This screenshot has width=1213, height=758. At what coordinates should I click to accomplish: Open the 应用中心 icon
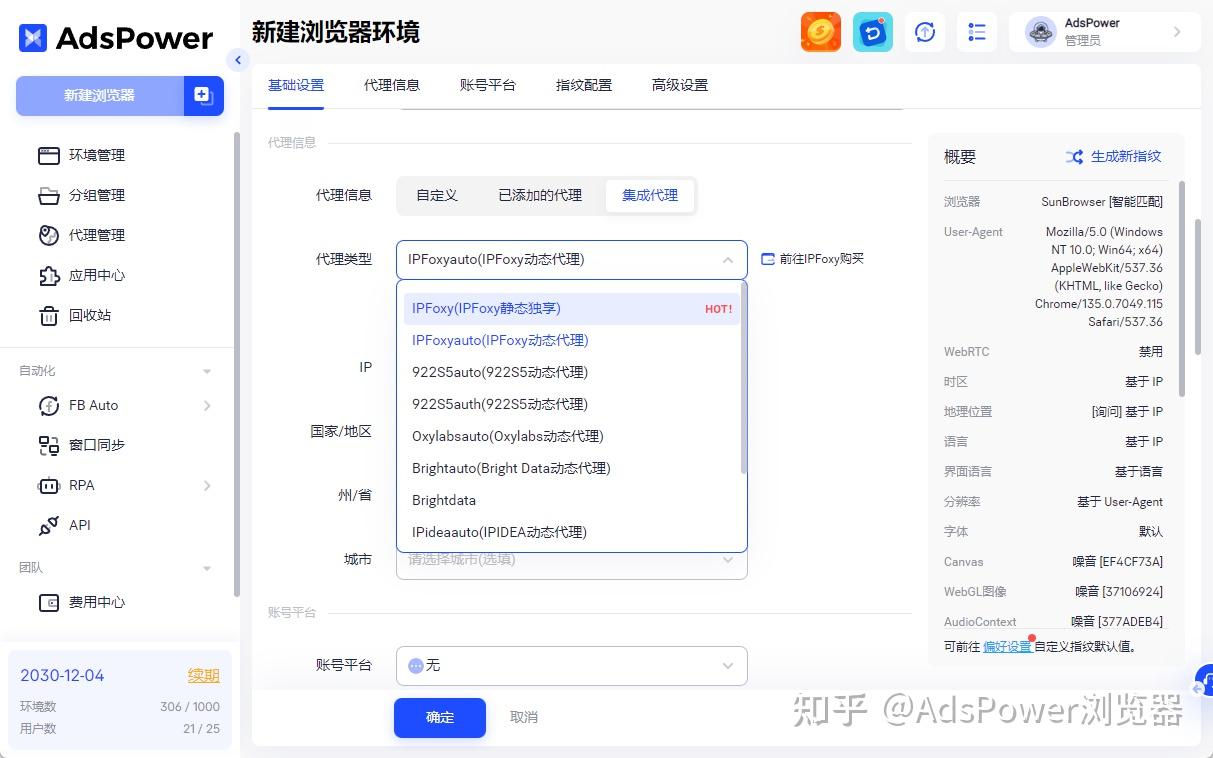click(x=49, y=275)
